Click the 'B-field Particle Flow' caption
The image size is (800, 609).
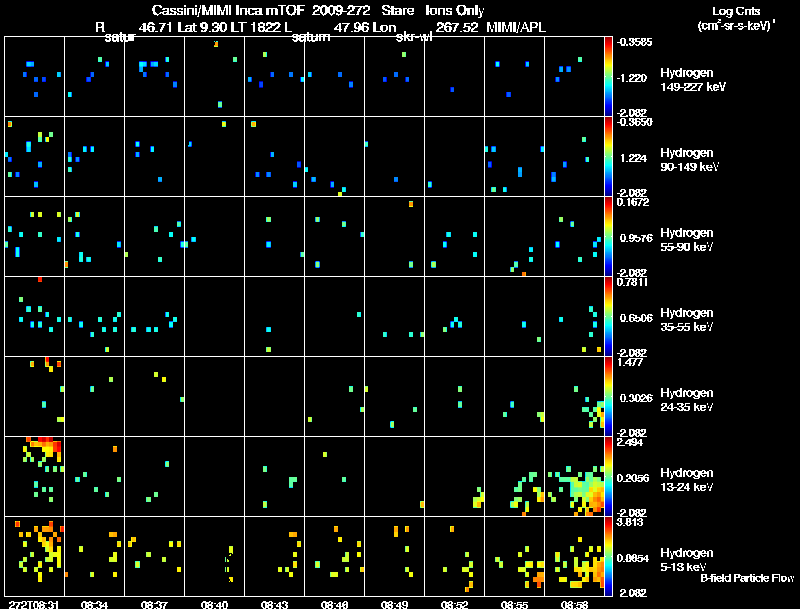747,578
